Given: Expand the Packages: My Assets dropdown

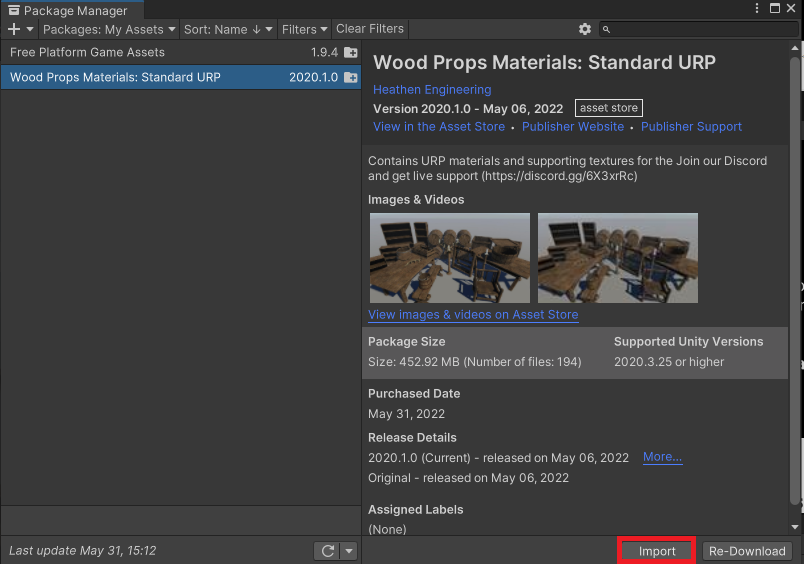Looking at the screenshot, I should 109,29.
